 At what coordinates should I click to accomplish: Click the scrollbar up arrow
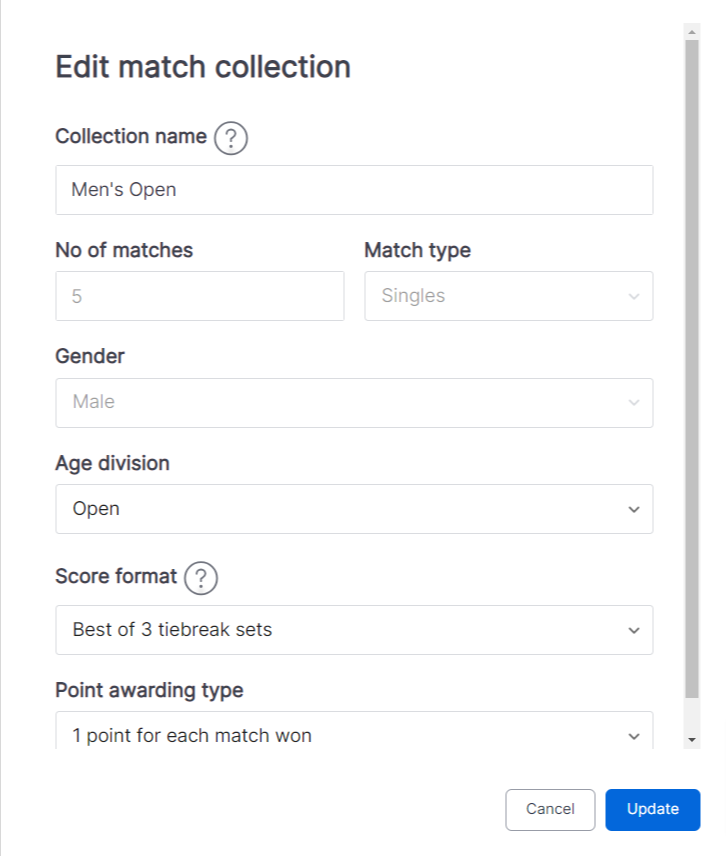click(692, 32)
